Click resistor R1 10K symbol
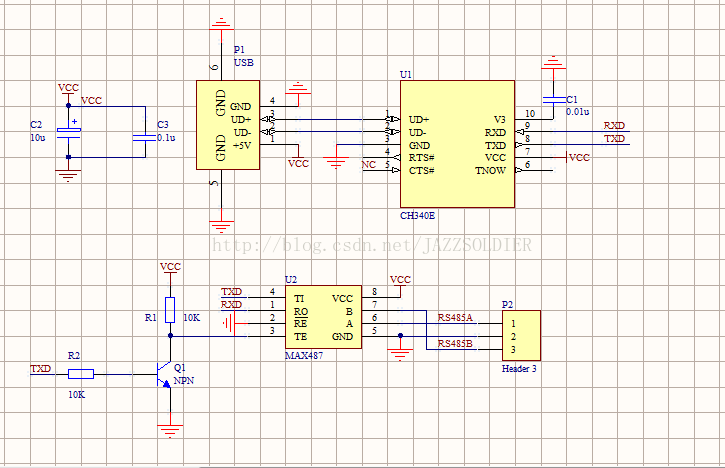The height and width of the screenshot is (468, 725). point(170,310)
